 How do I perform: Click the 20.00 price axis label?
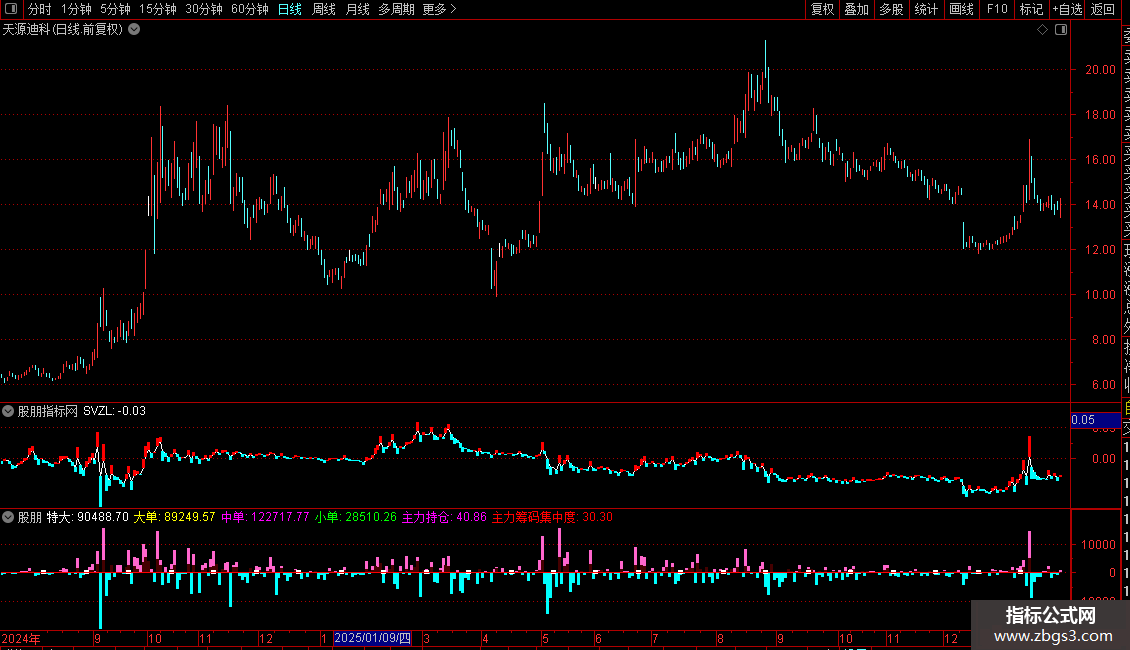click(x=1100, y=70)
